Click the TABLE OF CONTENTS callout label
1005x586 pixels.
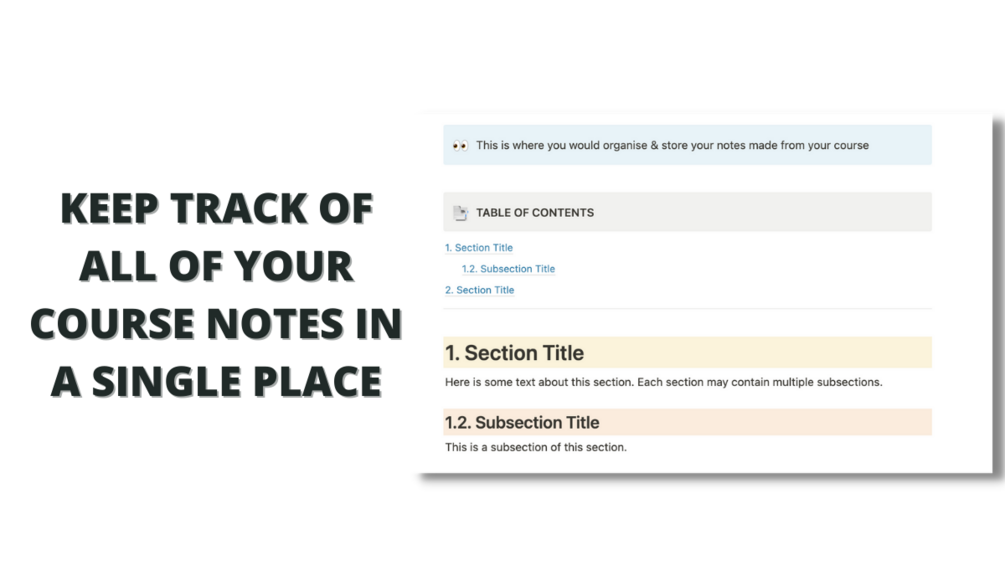coord(535,213)
